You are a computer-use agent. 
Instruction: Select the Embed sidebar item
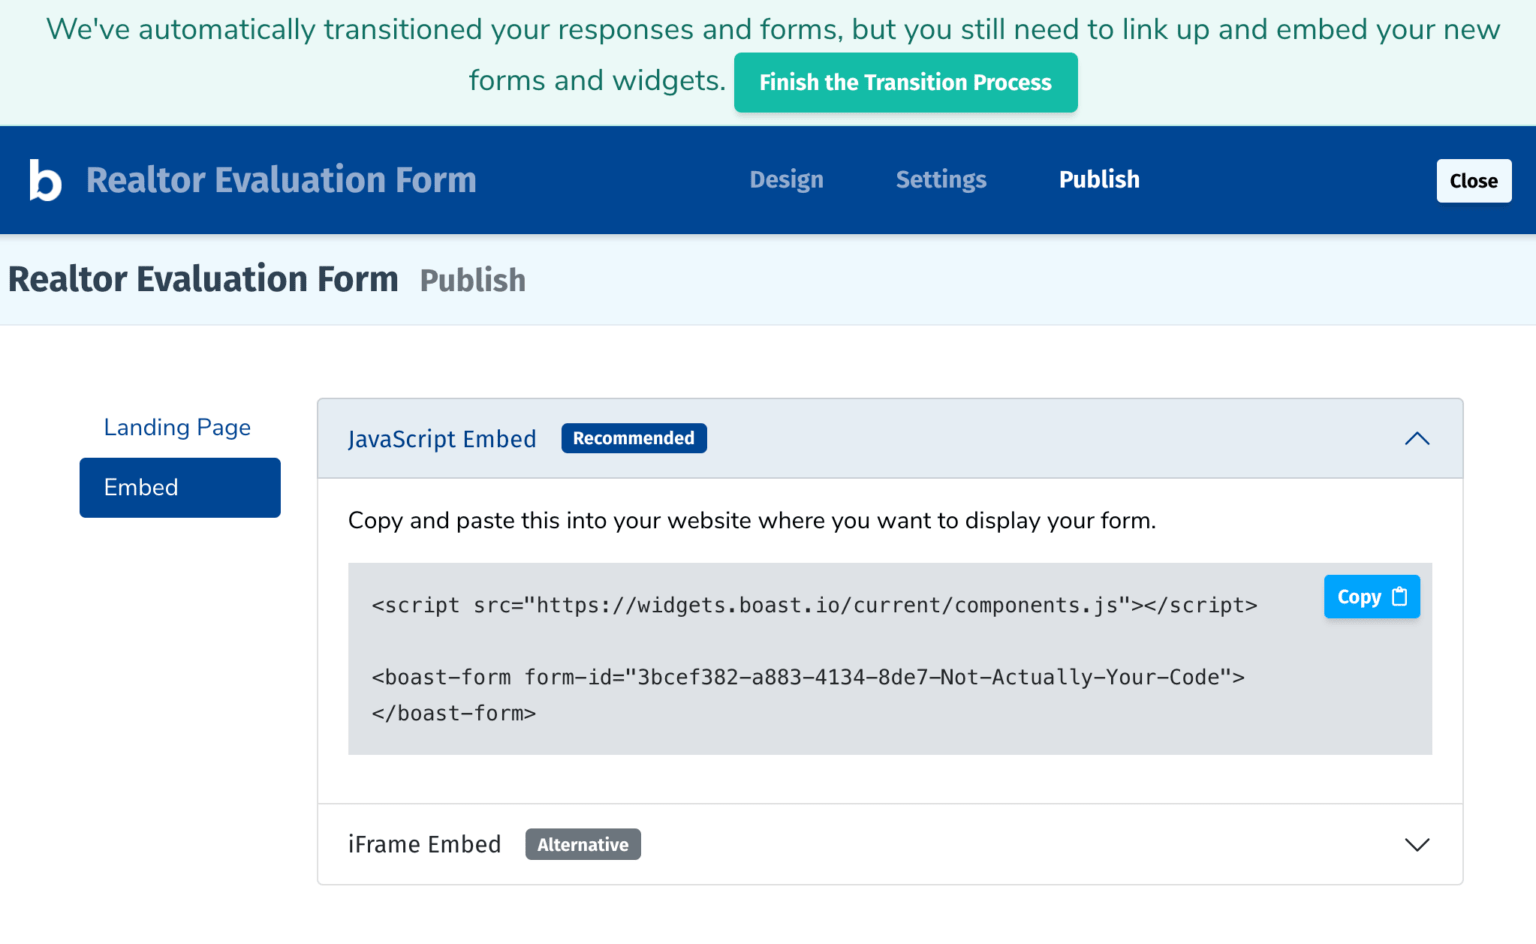tap(180, 488)
